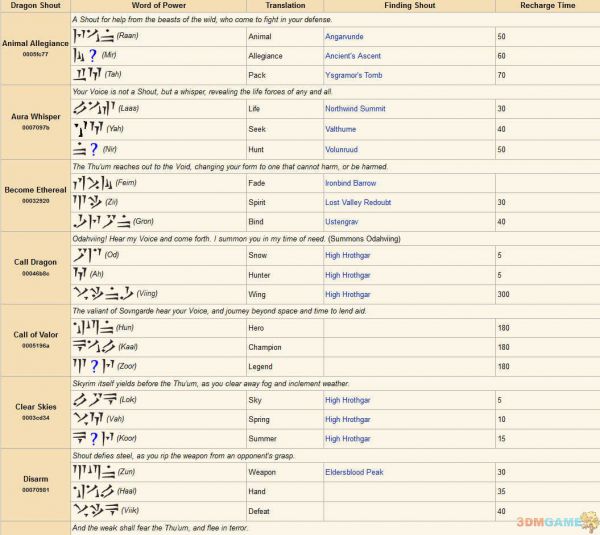Select the Call Dragon shout name
The width and height of the screenshot is (600, 535).
point(35,262)
